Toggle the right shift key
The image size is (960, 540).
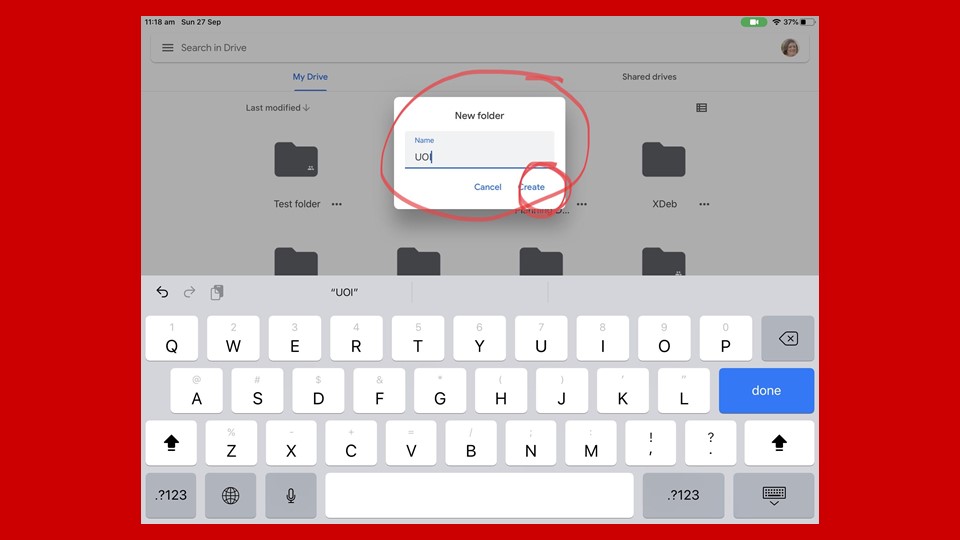point(779,442)
